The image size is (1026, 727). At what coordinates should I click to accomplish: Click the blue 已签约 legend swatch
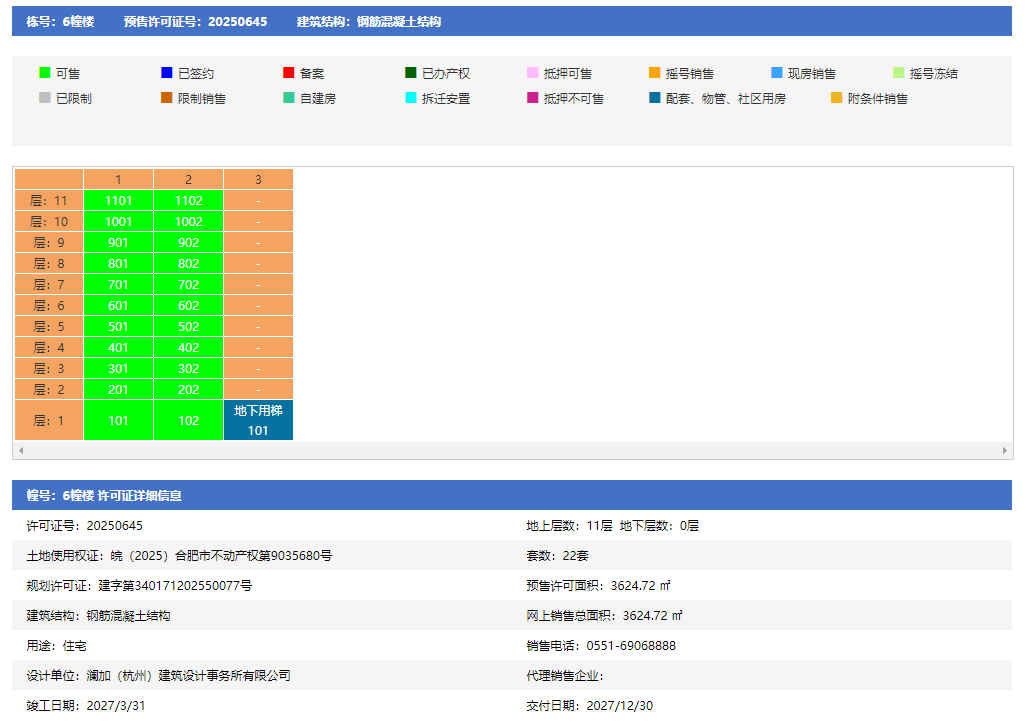point(167,73)
